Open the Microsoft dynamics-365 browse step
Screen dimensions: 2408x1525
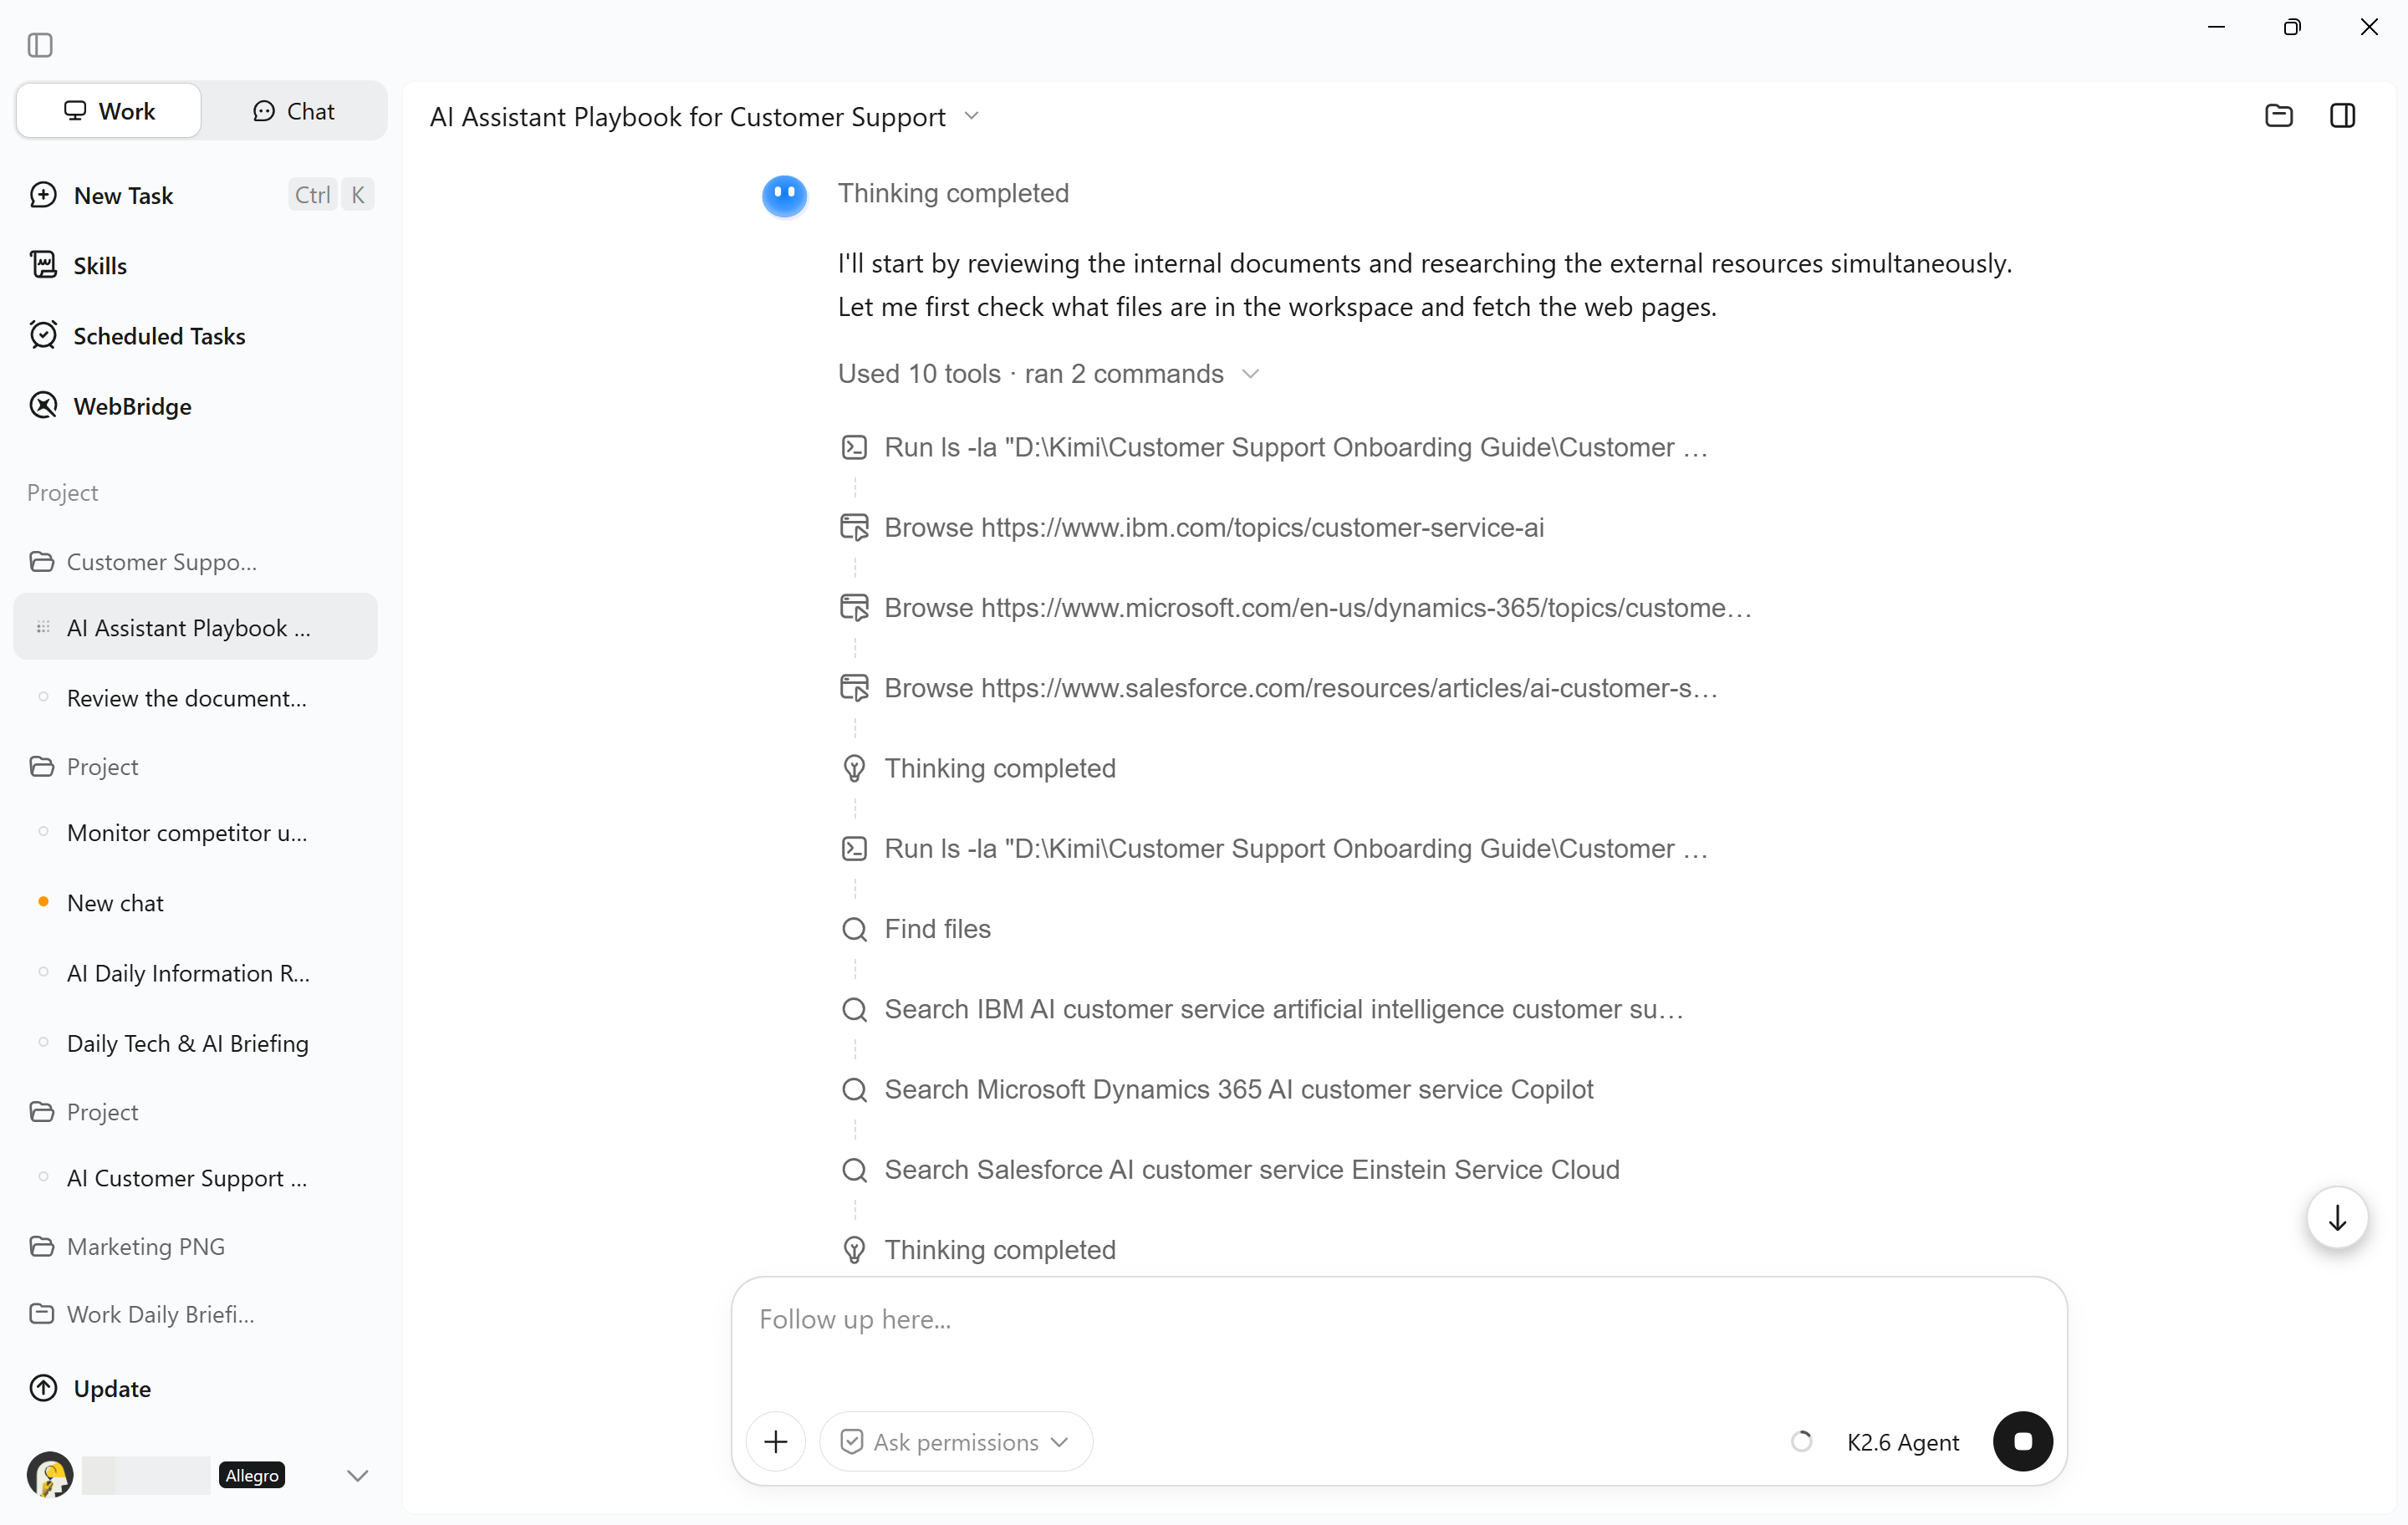click(x=1297, y=607)
